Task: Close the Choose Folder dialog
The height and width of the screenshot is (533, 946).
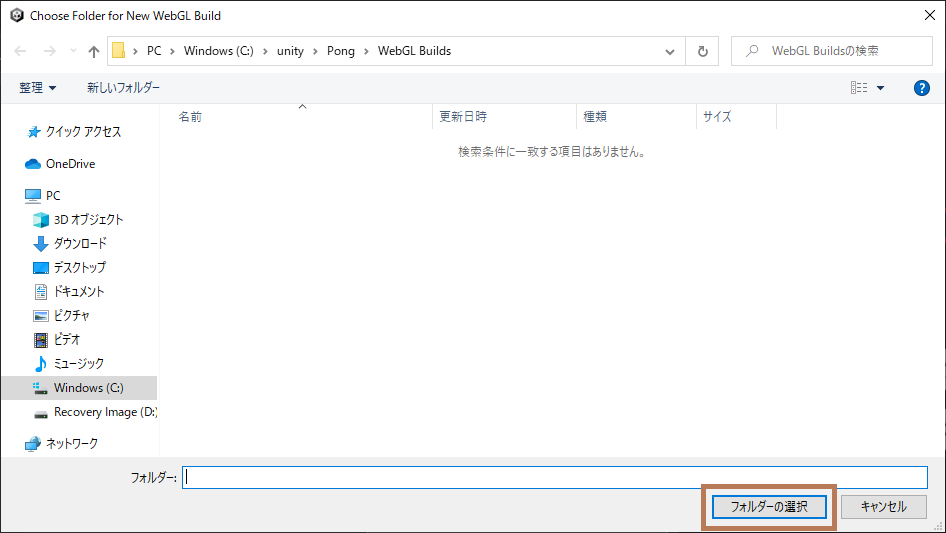Action: pyautogui.click(x=930, y=15)
